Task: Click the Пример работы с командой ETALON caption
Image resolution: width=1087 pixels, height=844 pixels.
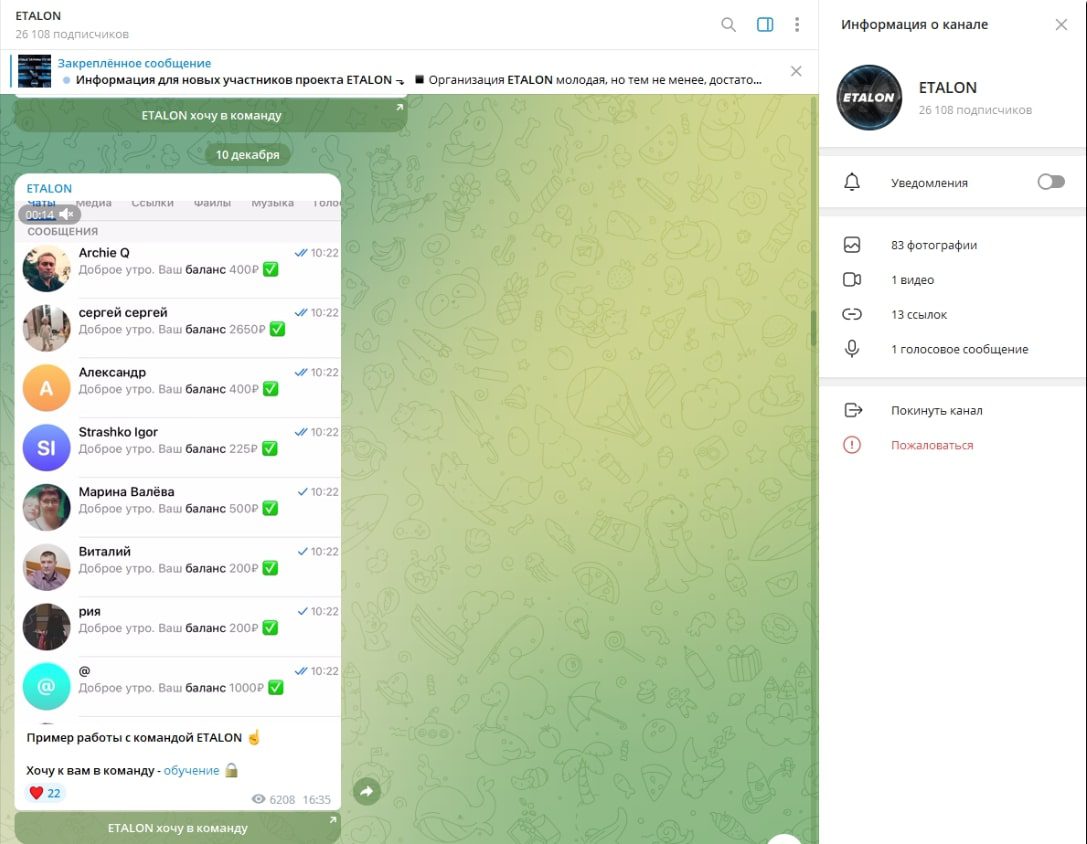Action: tap(134, 737)
